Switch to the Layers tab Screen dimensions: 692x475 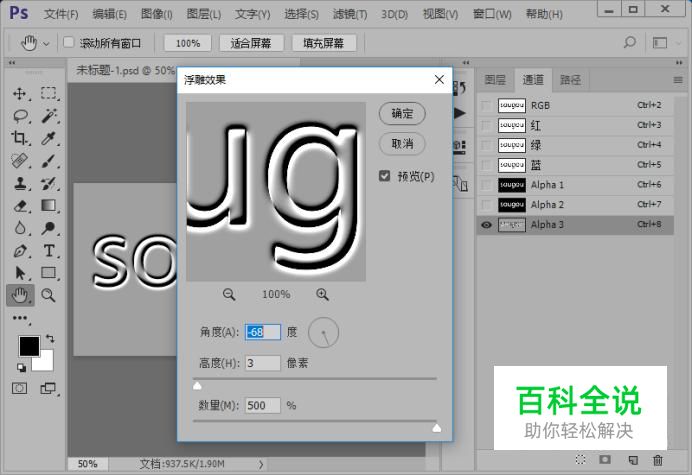point(495,80)
